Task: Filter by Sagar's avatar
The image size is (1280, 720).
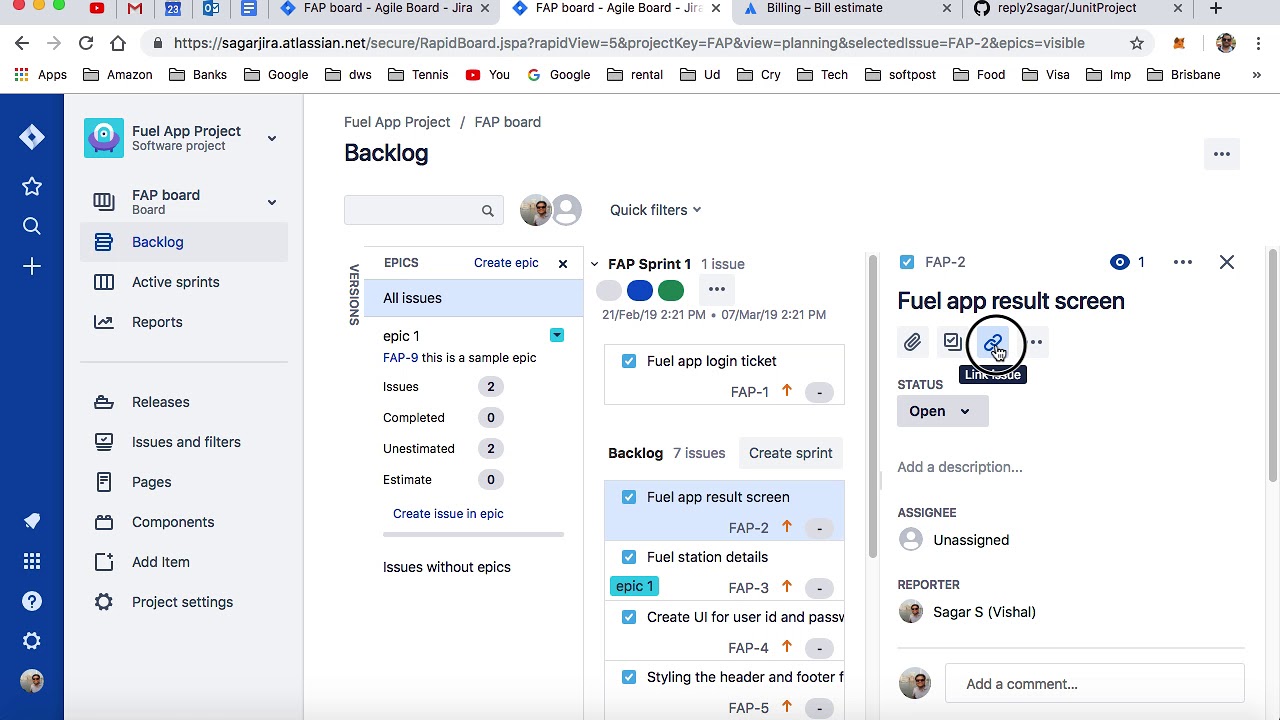Action: [536, 210]
